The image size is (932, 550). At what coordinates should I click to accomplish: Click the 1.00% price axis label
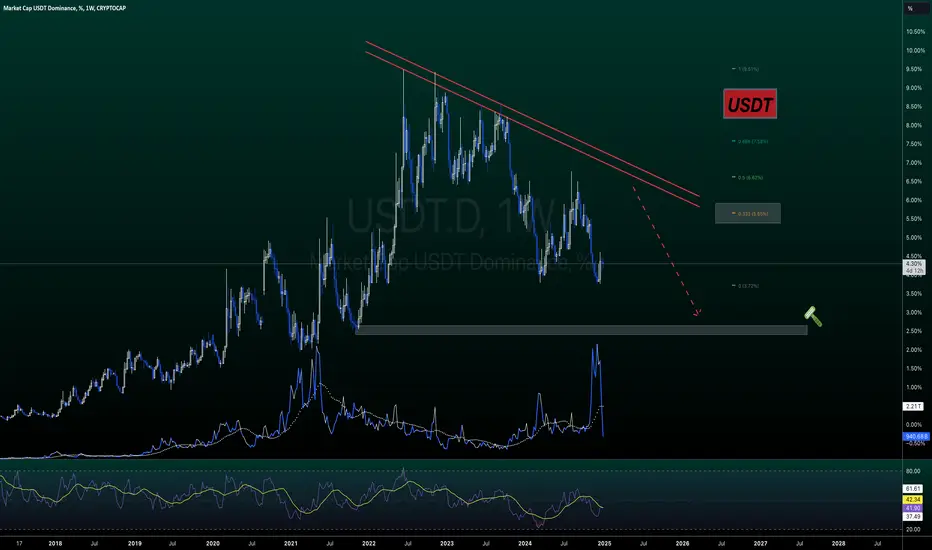(x=914, y=387)
